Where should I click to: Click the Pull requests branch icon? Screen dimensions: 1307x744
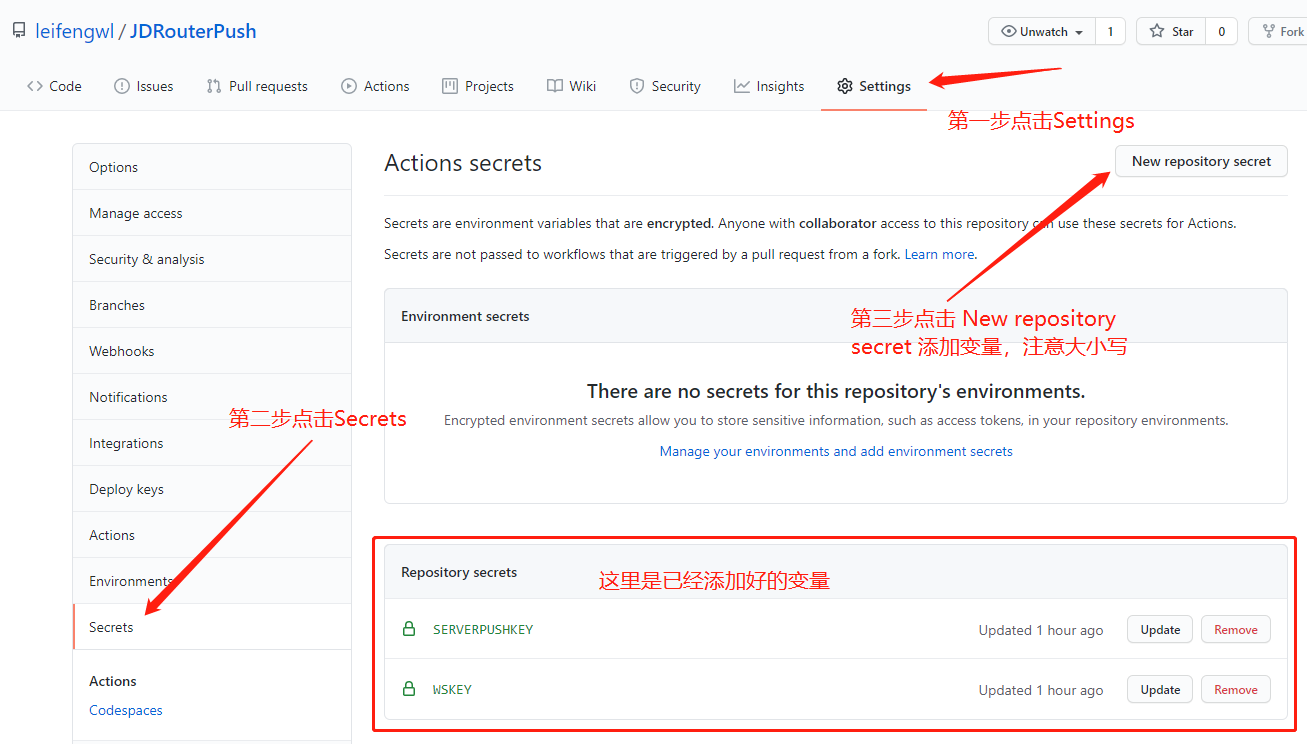coord(214,86)
